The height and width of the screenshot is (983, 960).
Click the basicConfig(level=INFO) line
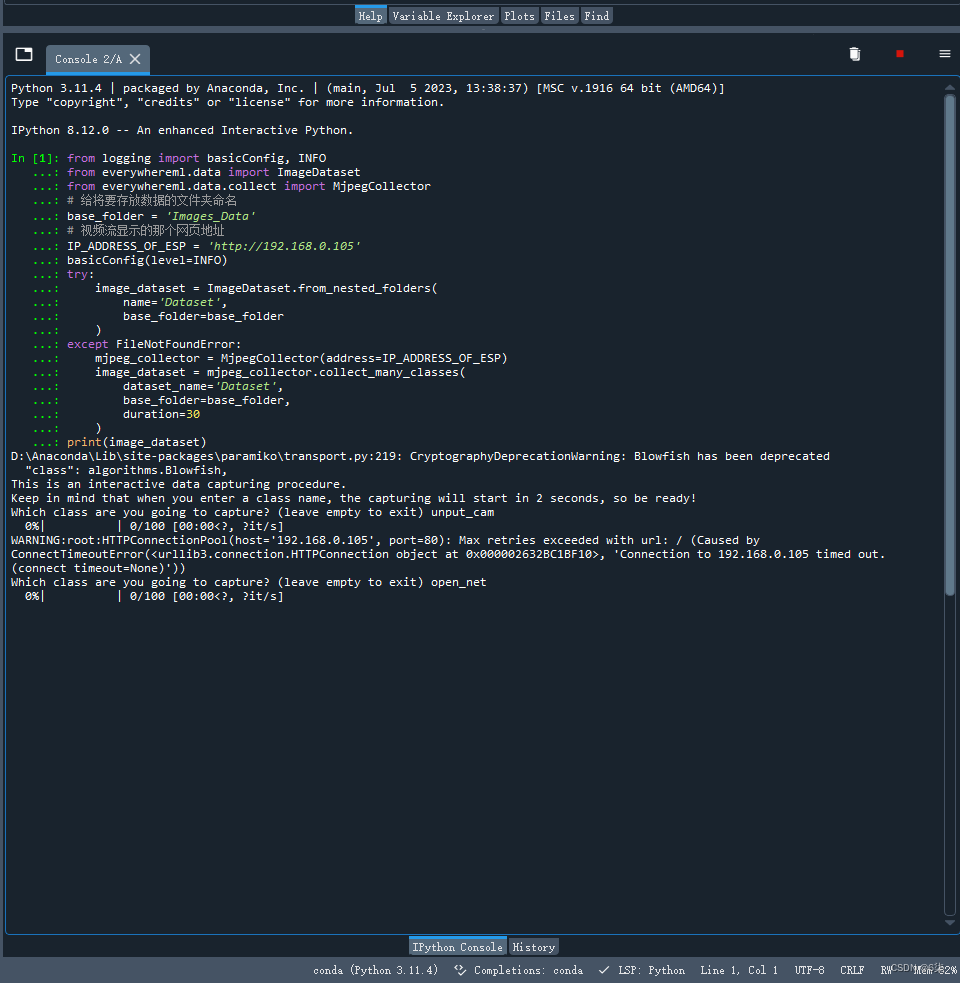pyautogui.click(x=147, y=260)
